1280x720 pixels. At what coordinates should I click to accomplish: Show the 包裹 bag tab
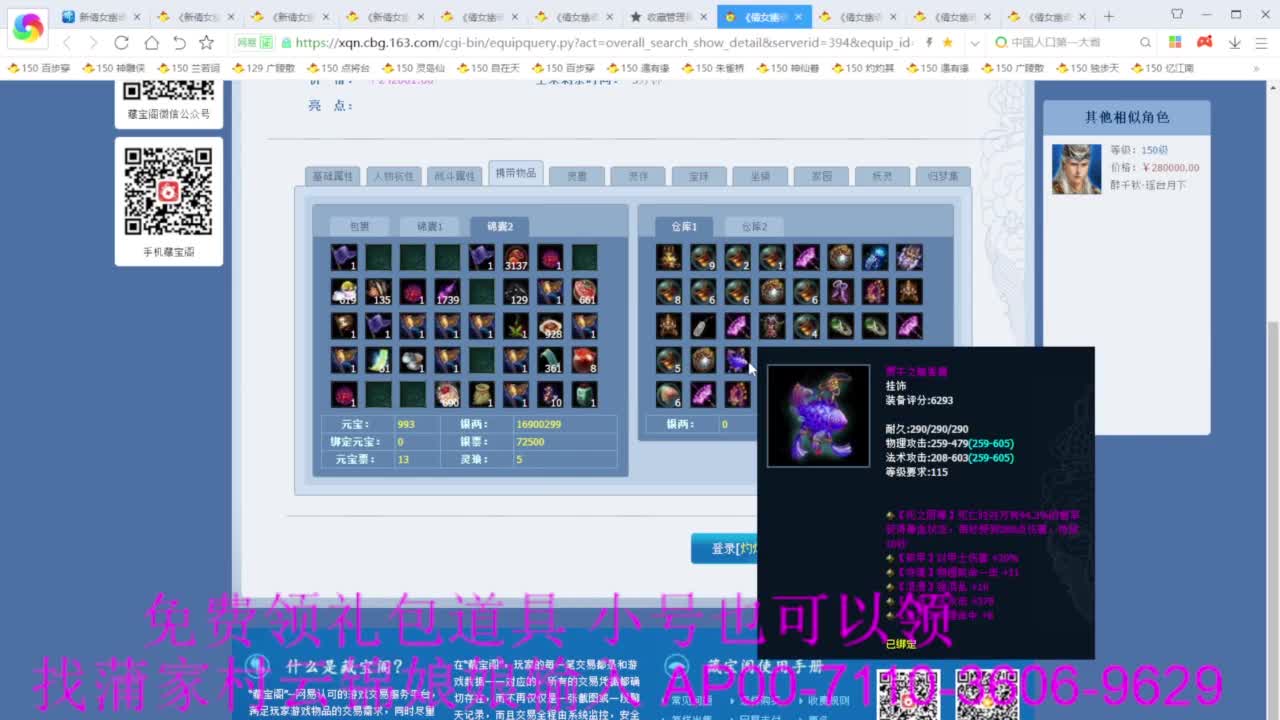click(x=359, y=227)
